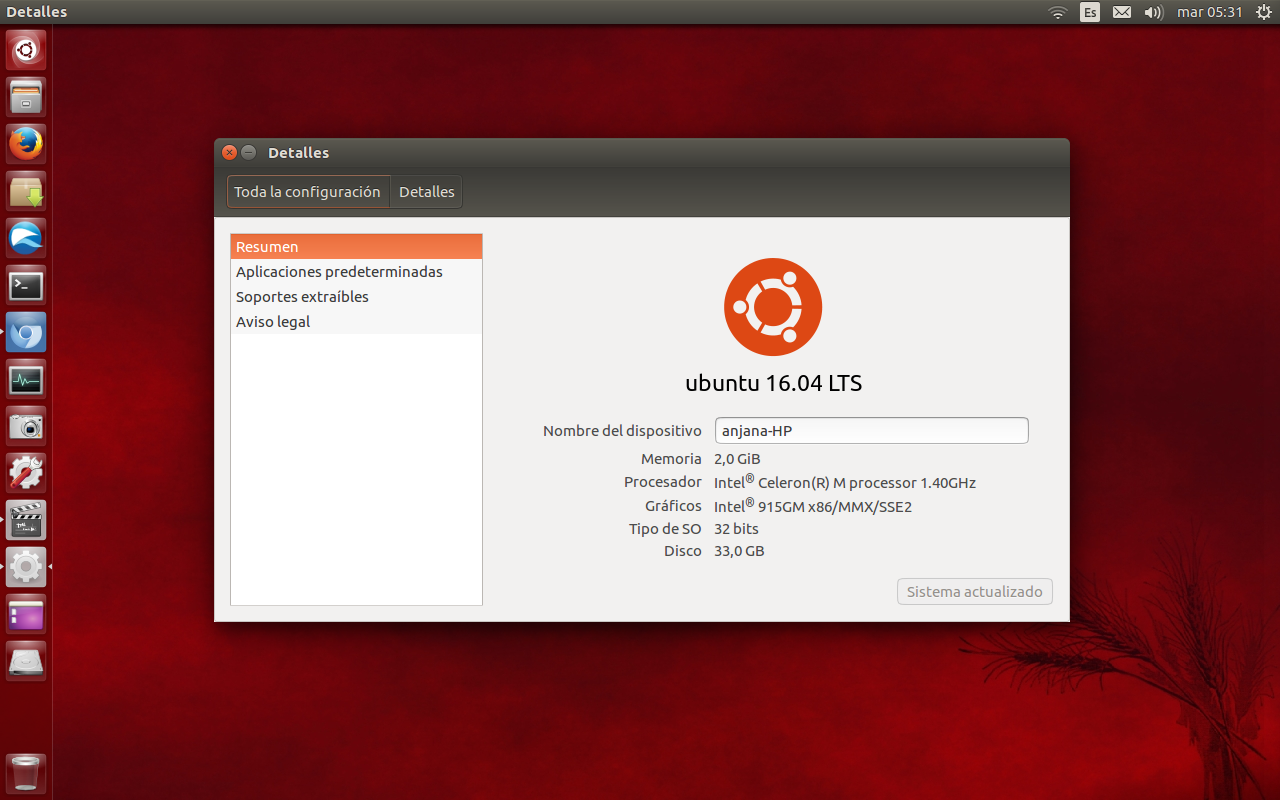Open the System Monitor launcher icon

(x=26, y=379)
